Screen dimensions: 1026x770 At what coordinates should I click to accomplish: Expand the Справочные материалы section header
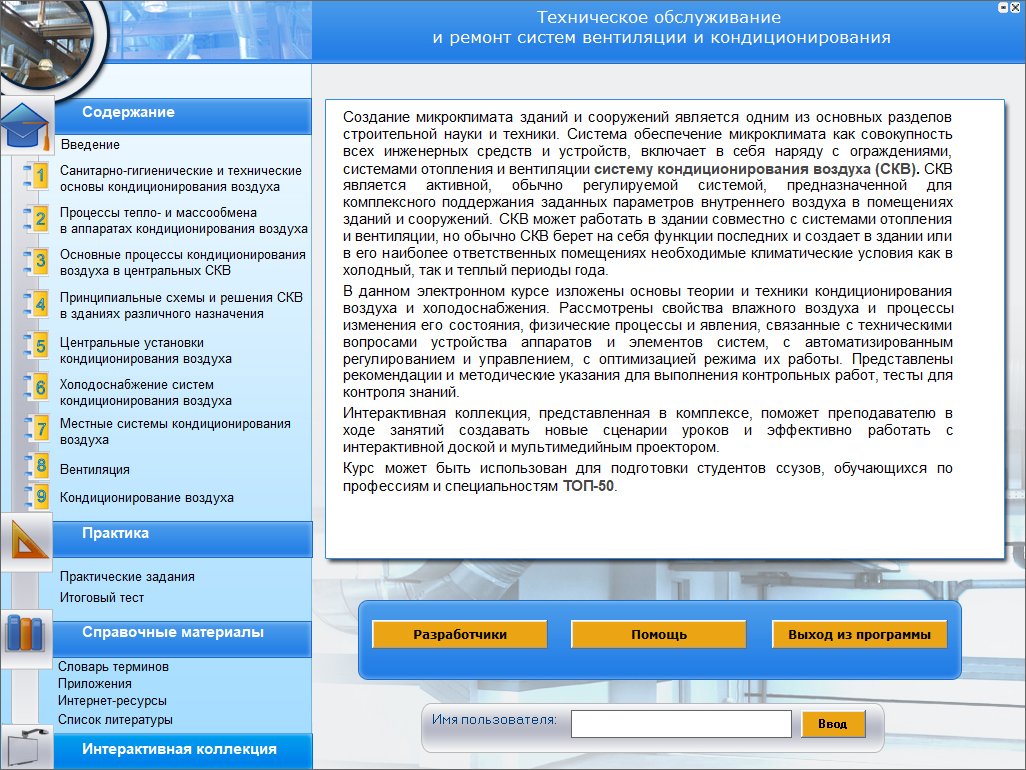click(x=173, y=633)
